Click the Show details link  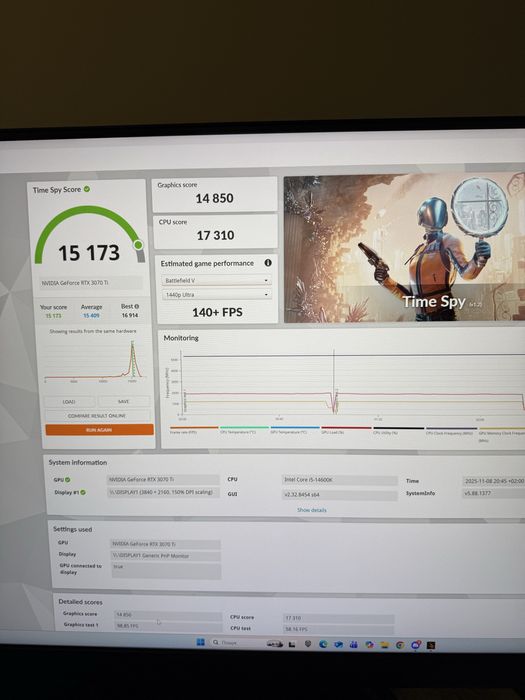[x=312, y=510]
